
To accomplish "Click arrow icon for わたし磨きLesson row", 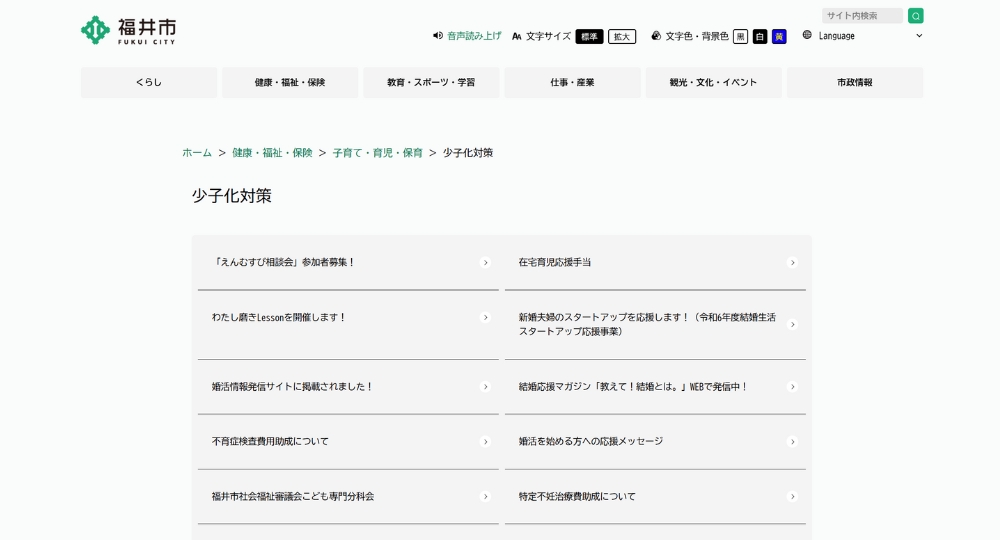I will click(x=485, y=317).
